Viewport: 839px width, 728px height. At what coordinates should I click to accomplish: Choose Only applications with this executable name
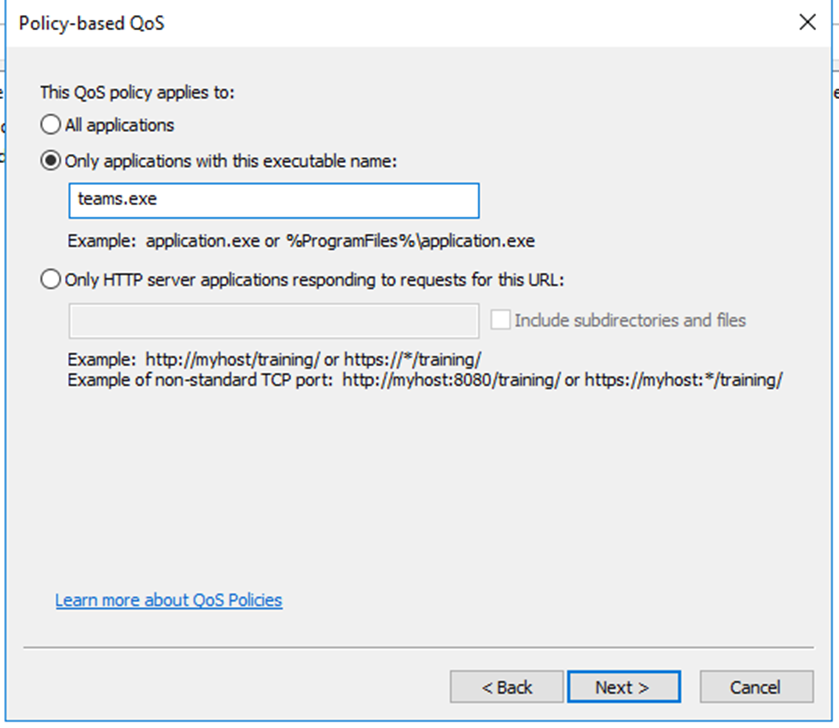[x=50, y=160]
